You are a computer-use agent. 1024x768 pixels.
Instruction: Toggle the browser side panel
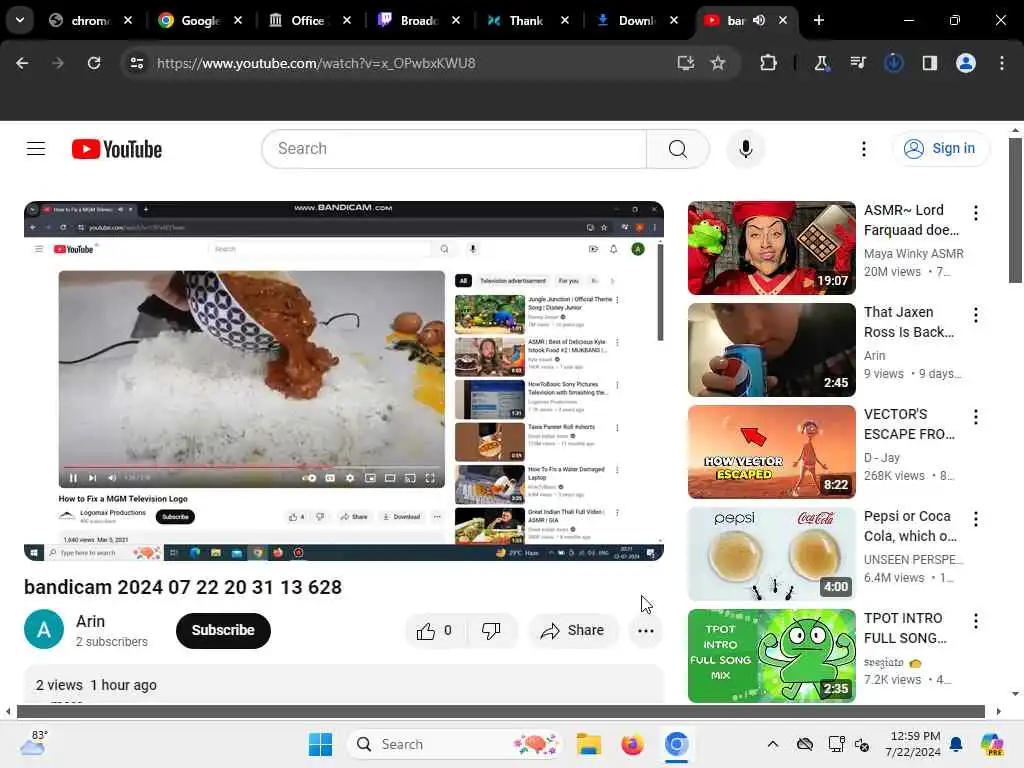(929, 63)
